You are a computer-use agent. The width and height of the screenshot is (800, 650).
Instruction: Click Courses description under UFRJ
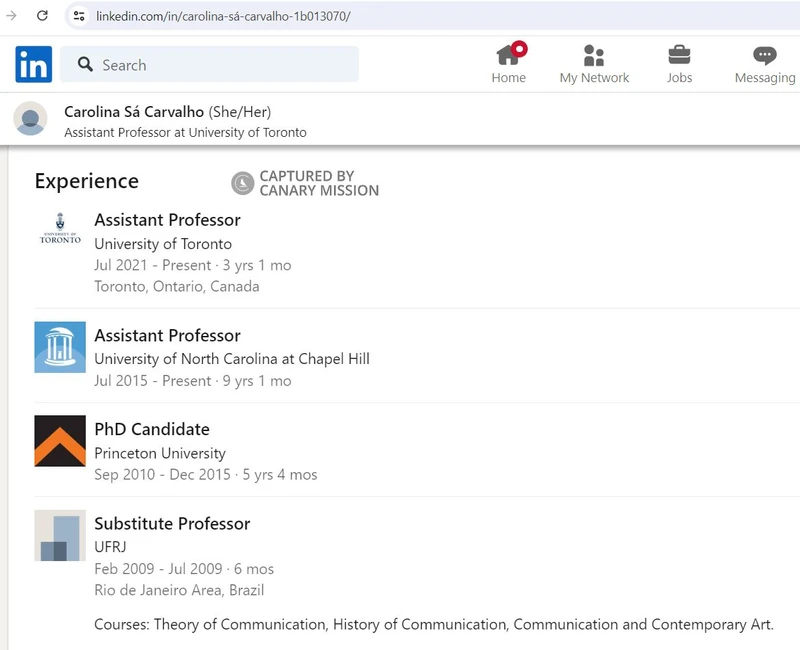pos(434,624)
